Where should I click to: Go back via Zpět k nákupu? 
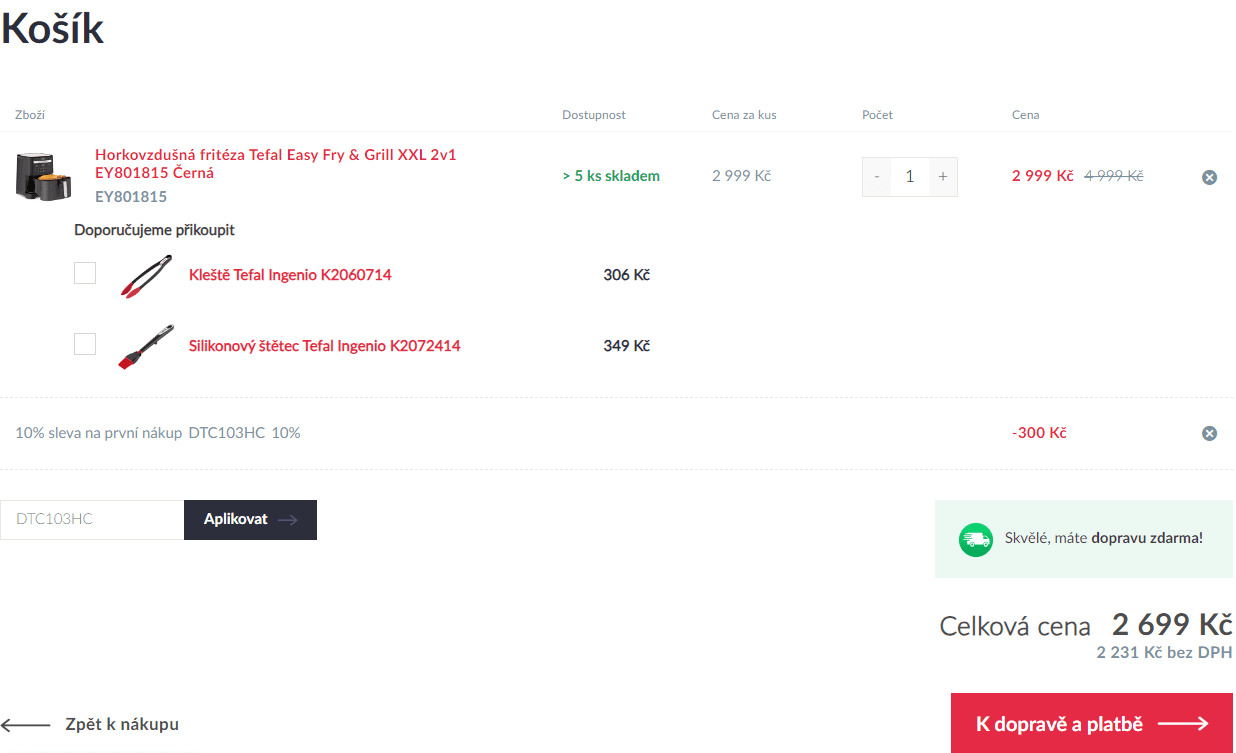click(90, 724)
